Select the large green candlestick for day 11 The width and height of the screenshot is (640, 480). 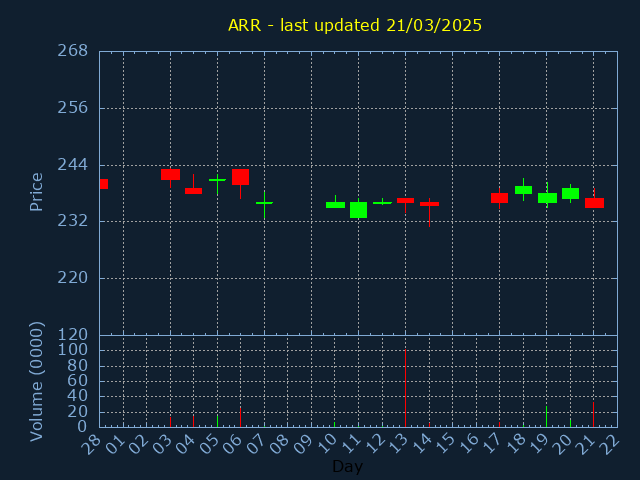tap(358, 210)
